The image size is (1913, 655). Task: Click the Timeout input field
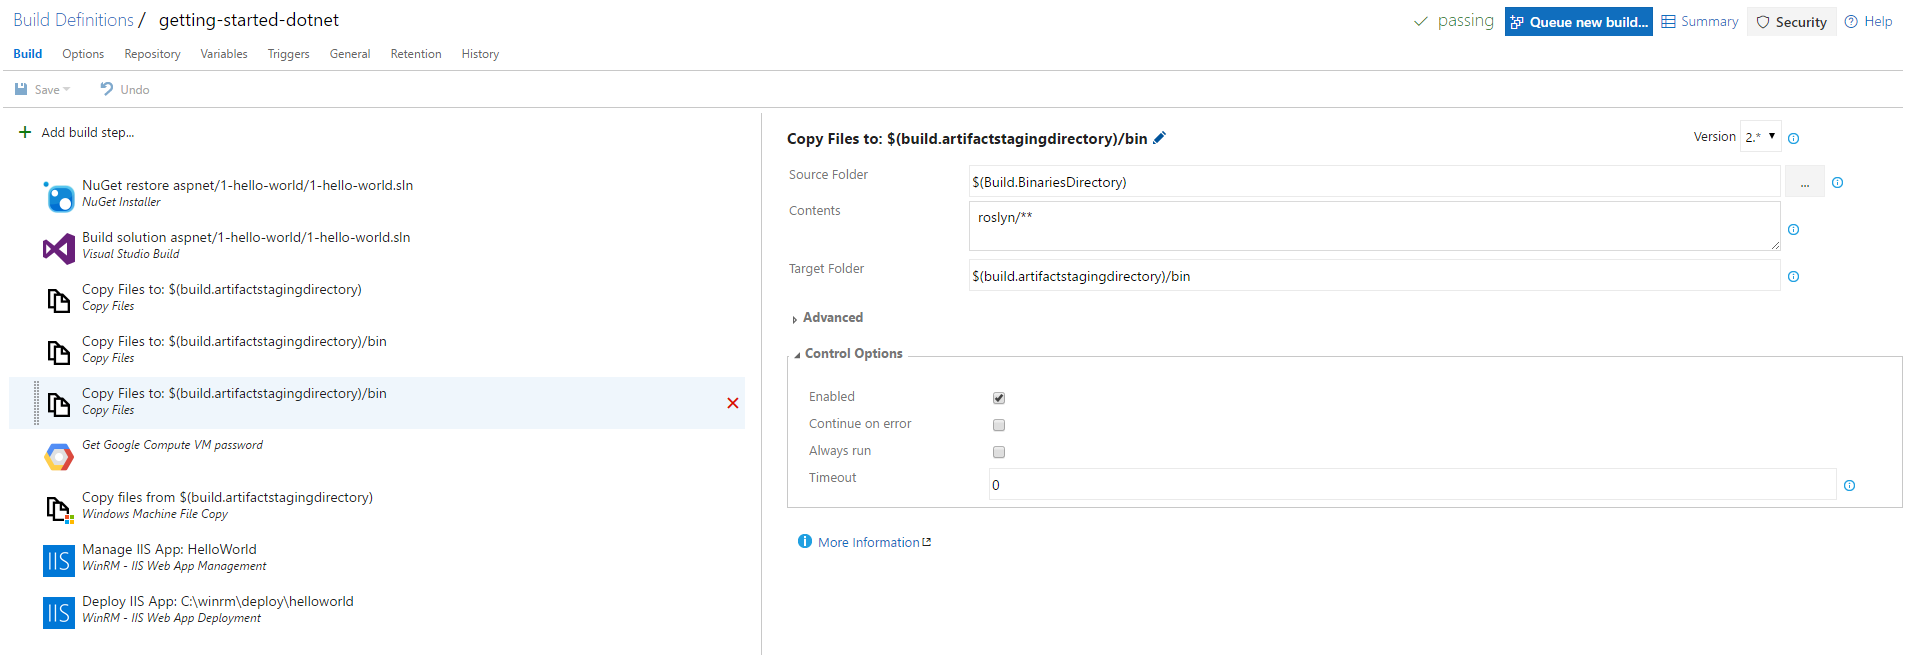1412,485
